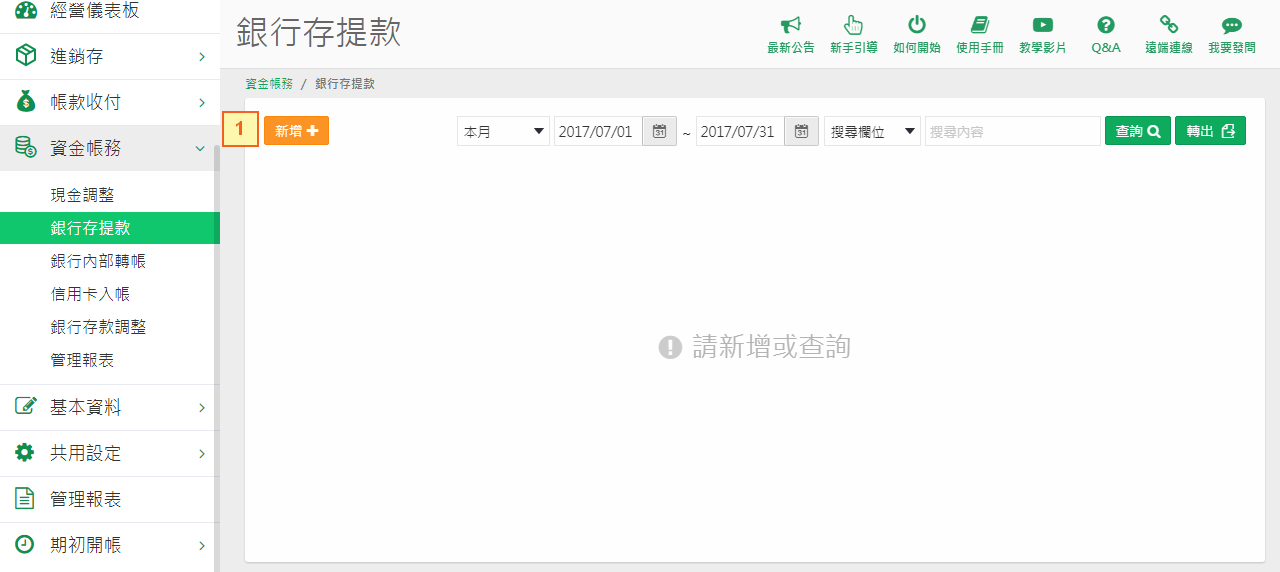
Task: Select 銀行存提款 in the sidebar submenu
Action: coord(90,228)
